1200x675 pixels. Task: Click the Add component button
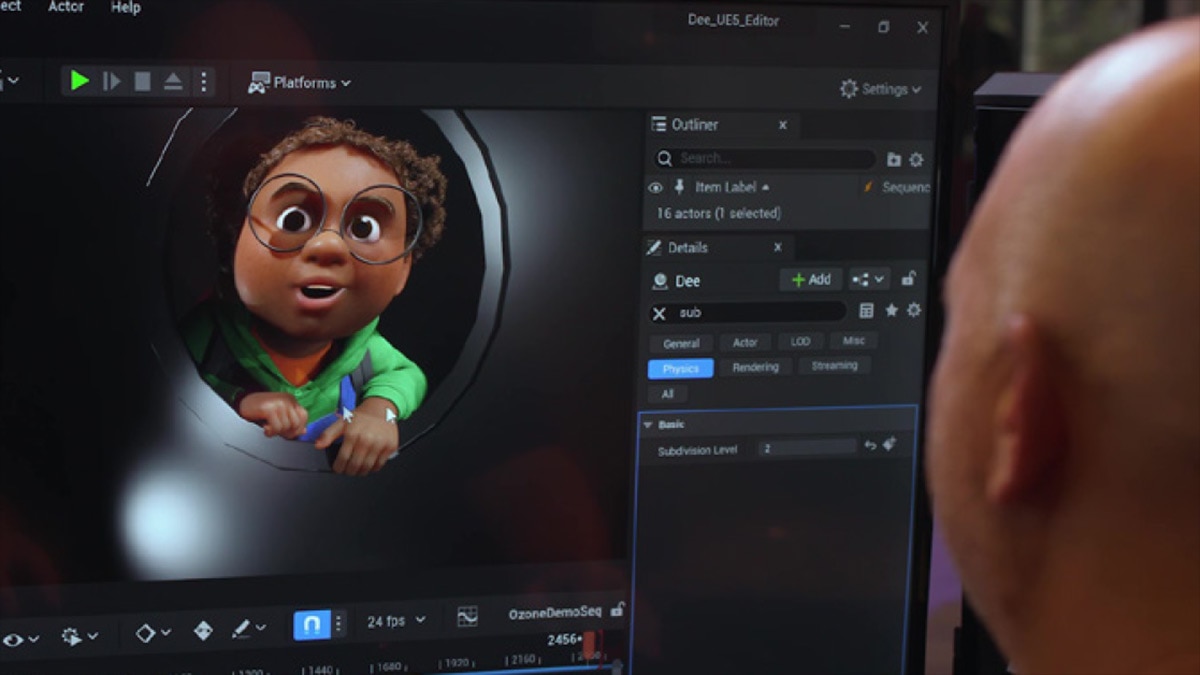coord(810,280)
